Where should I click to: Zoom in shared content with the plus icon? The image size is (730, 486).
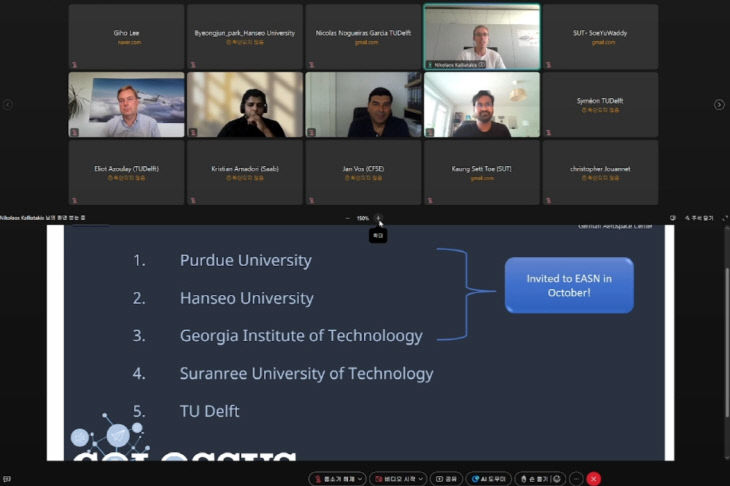click(x=378, y=218)
